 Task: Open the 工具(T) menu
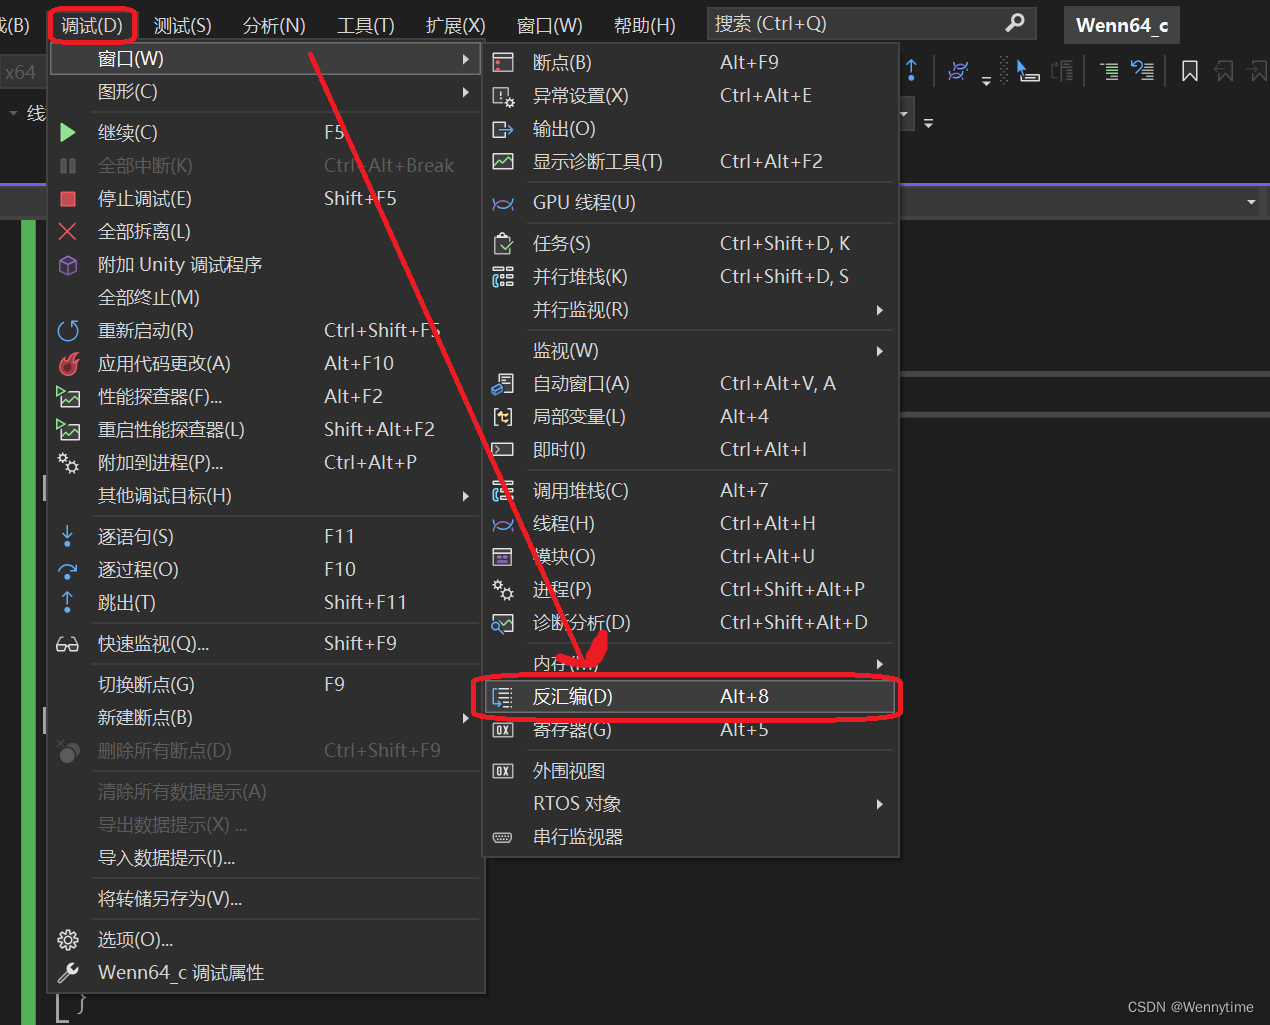click(x=365, y=25)
